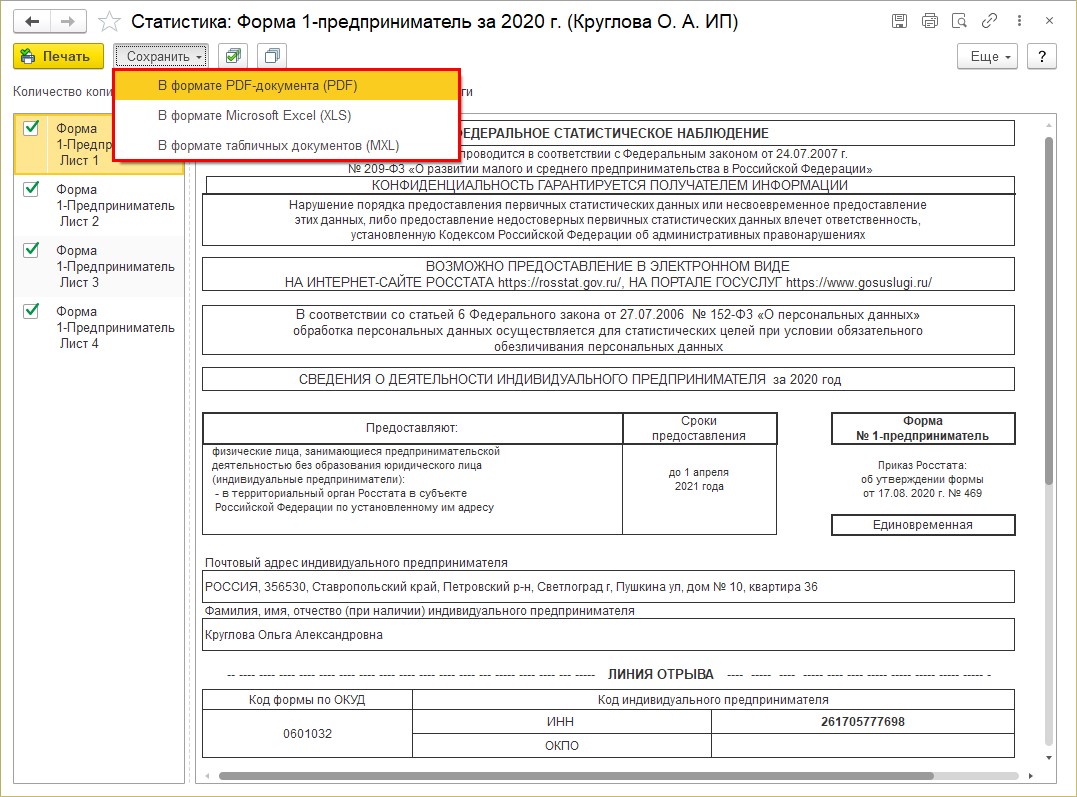Image resolution: width=1077 pixels, height=797 pixels.
Task: Go back with the left arrow button
Action: [32, 22]
